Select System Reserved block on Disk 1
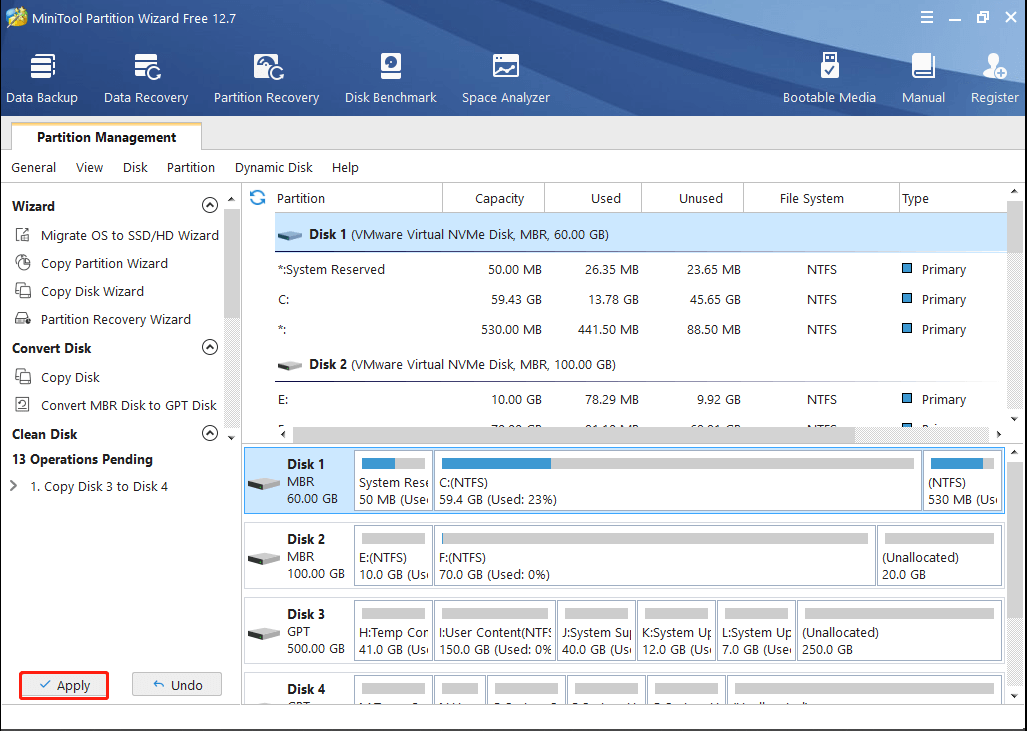This screenshot has width=1027, height=731. [x=393, y=481]
